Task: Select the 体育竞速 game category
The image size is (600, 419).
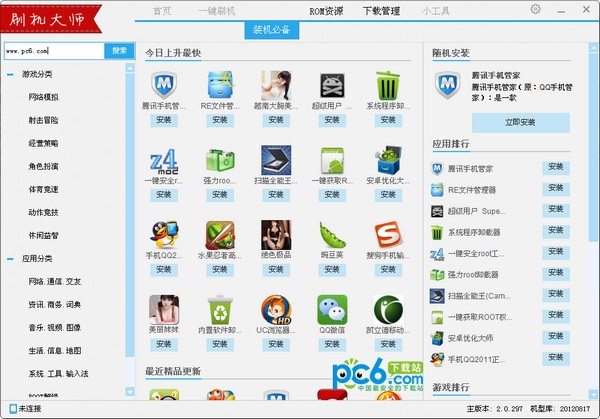Action: pyautogui.click(x=43, y=189)
